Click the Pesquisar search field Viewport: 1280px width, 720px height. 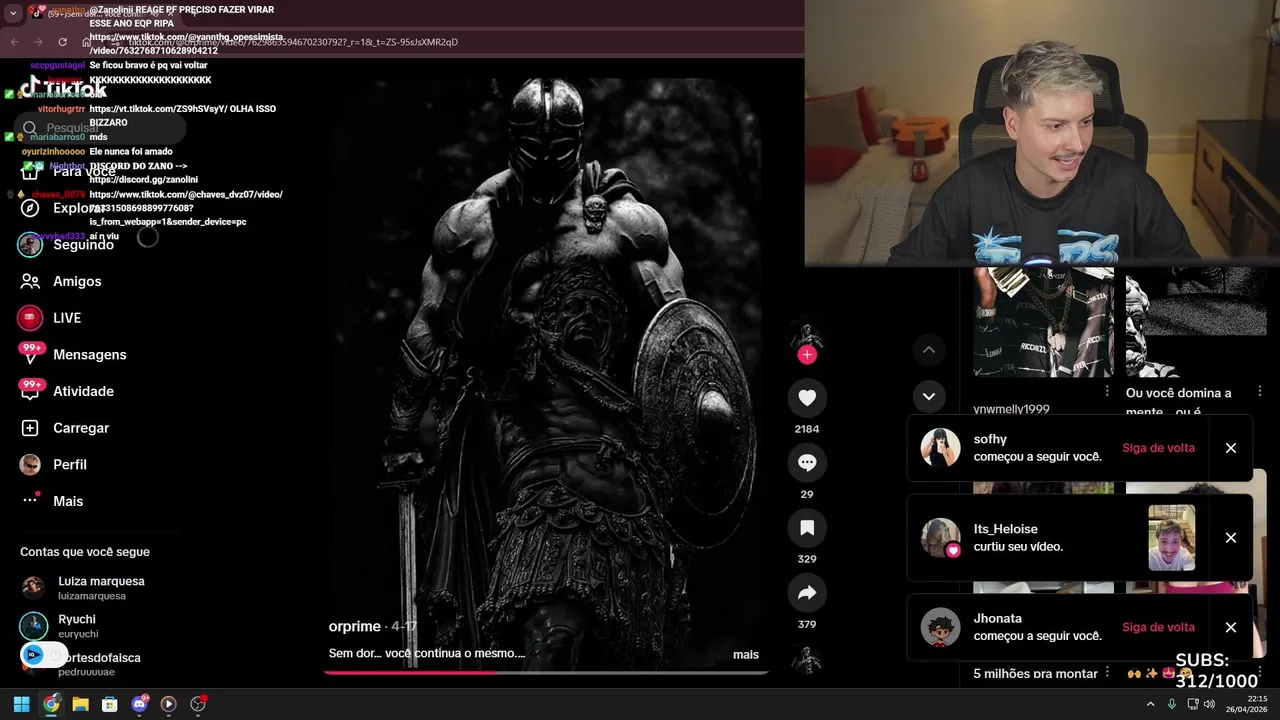click(100, 128)
